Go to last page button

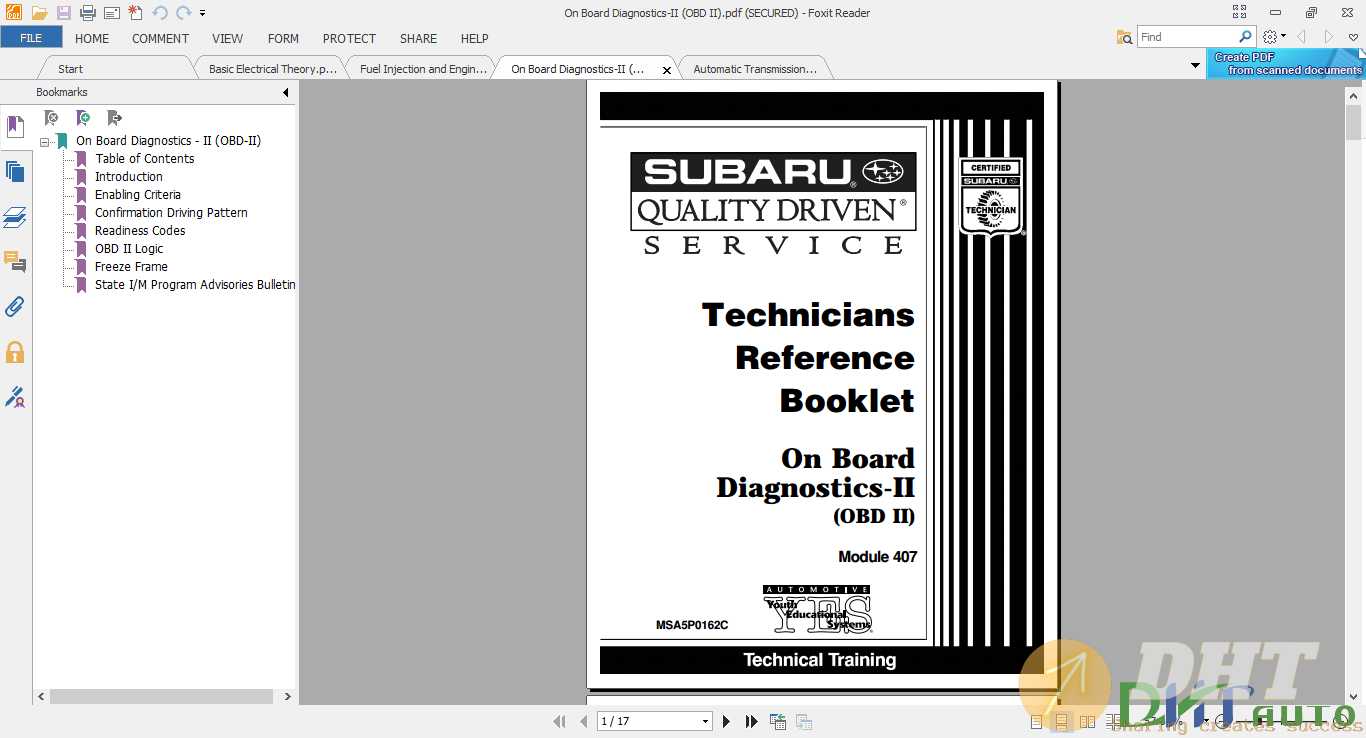[751, 721]
